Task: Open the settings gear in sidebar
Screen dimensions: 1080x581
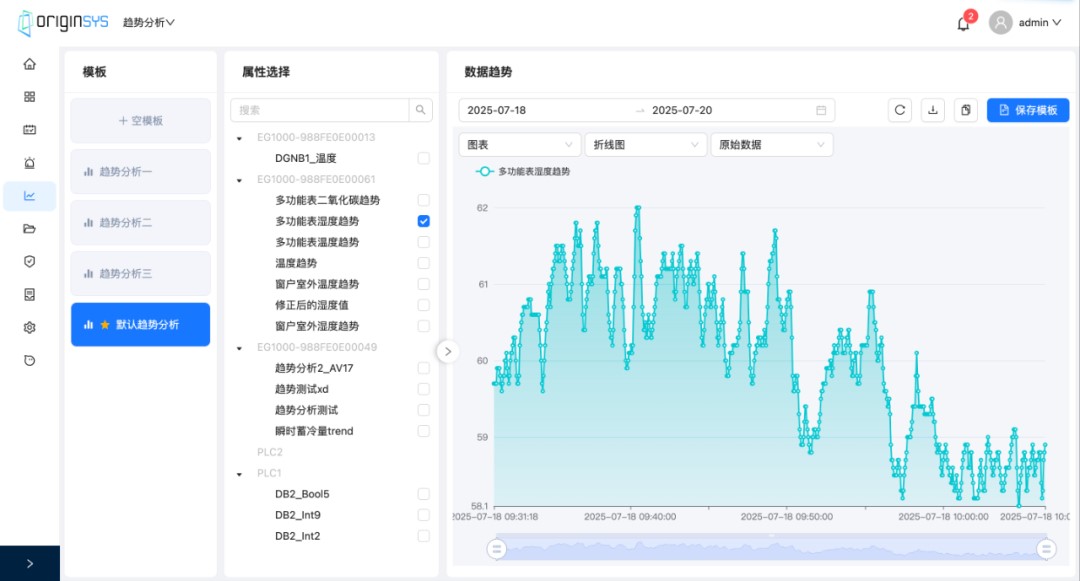Action: click(30, 327)
